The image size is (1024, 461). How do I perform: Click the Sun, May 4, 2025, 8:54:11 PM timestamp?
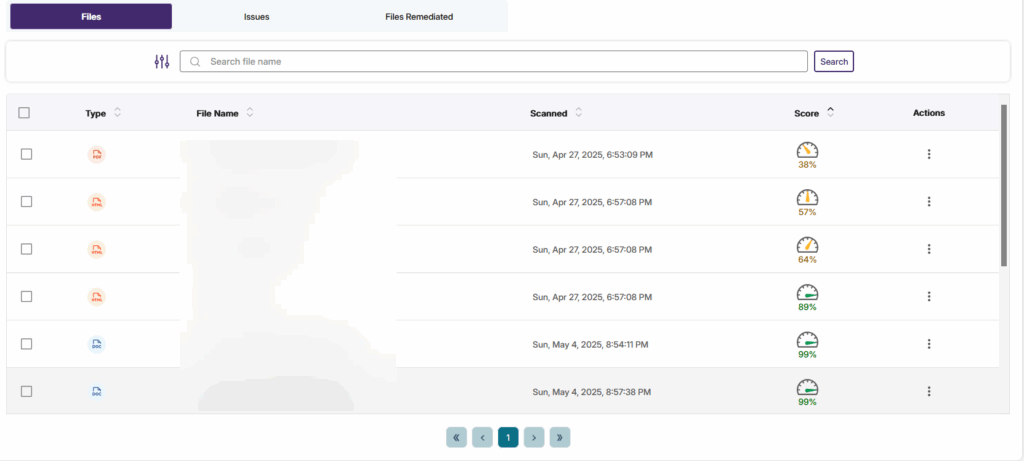pyautogui.click(x=590, y=344)
